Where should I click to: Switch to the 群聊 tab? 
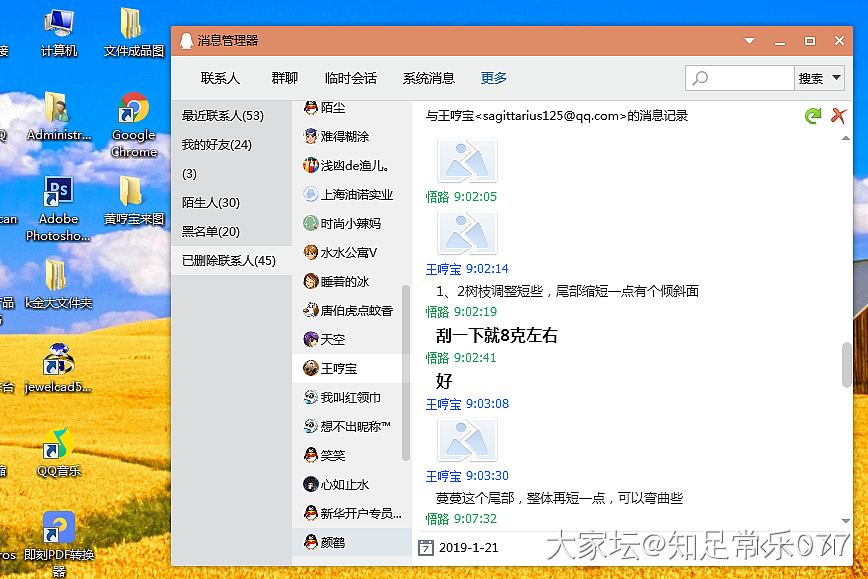284,78
